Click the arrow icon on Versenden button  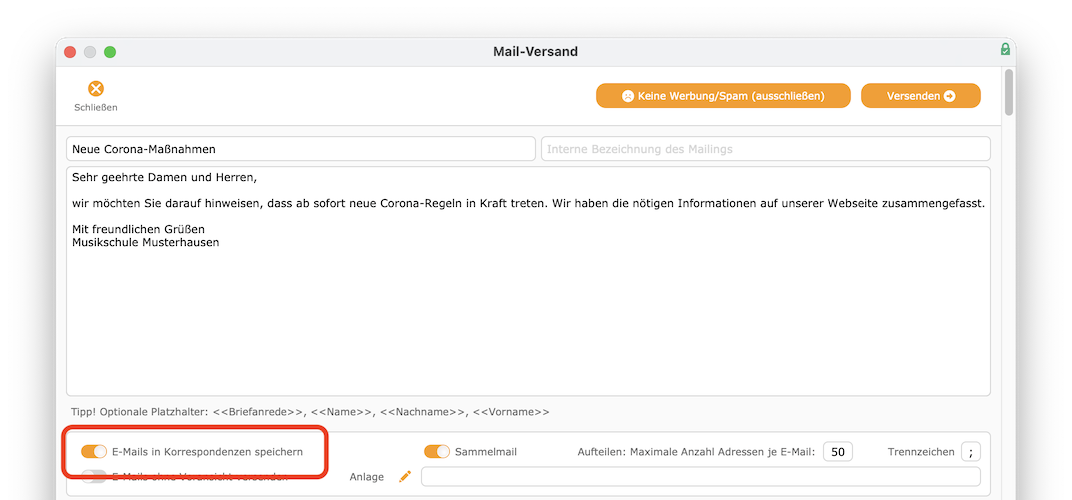coord(950,96)
